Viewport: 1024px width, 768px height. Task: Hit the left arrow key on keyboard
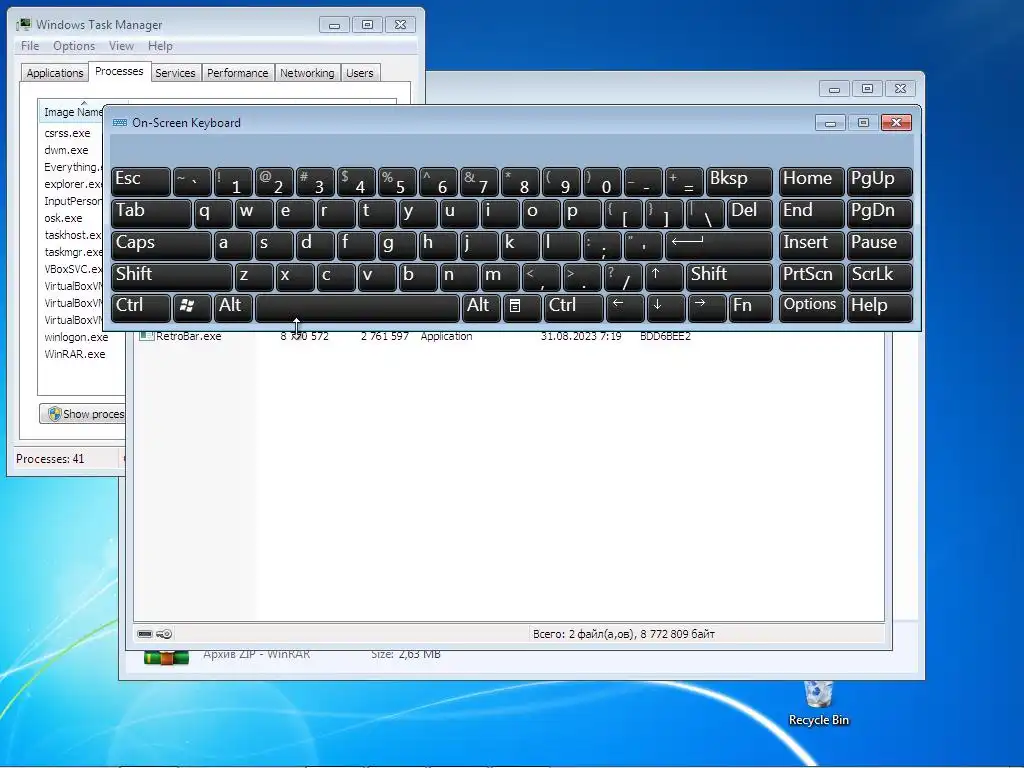[x=625, y=308]
